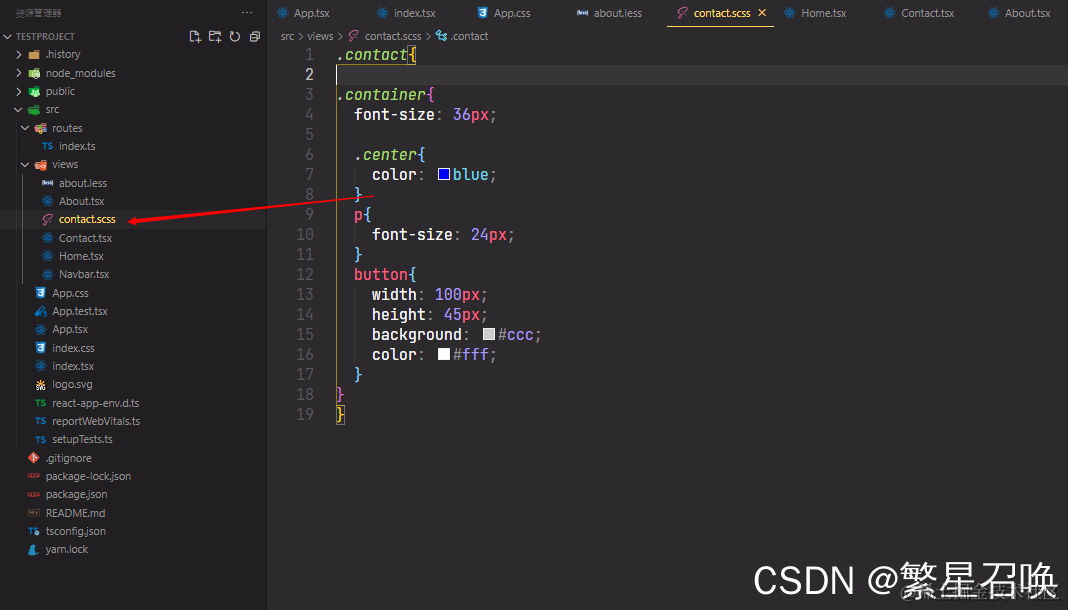Open index.tsx in the file tree

point(73,366)
